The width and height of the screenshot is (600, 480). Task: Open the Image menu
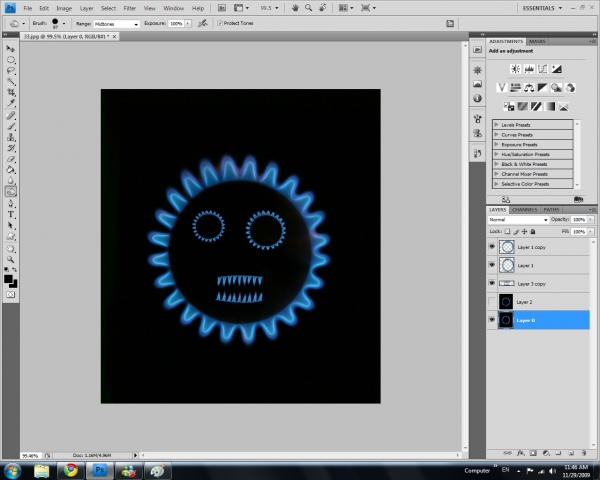pos(64,8)
